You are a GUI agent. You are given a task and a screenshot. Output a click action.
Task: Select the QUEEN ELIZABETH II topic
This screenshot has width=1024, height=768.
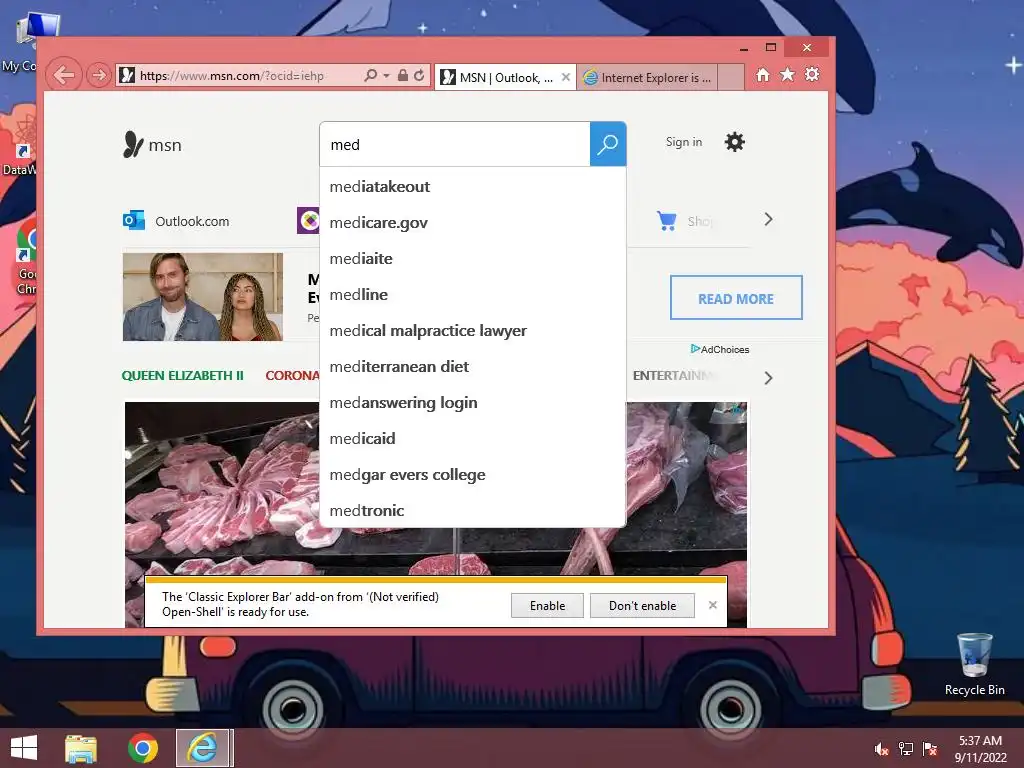(x=182, y=376)
